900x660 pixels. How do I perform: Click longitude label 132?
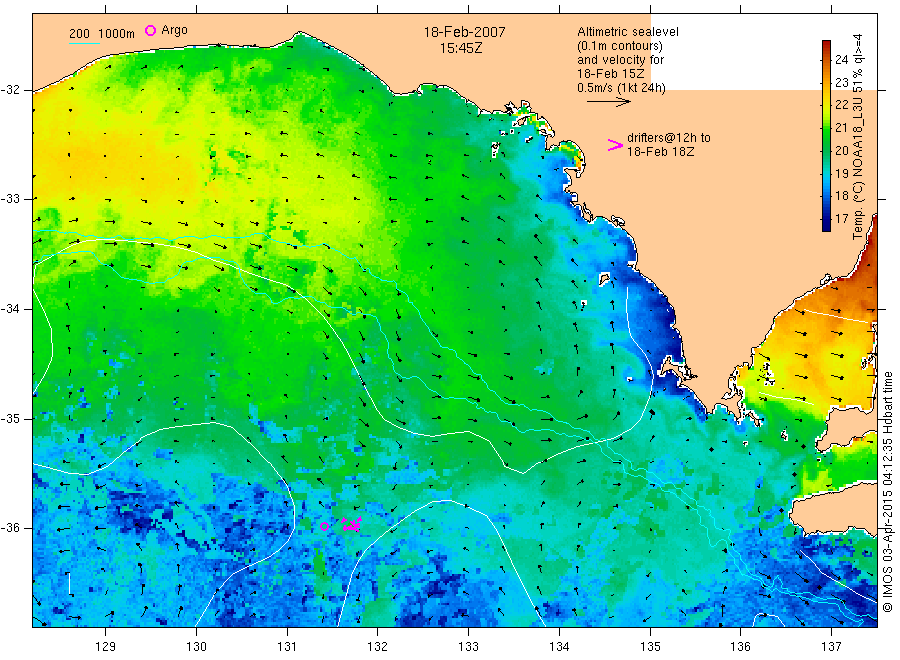click(378, 647)
